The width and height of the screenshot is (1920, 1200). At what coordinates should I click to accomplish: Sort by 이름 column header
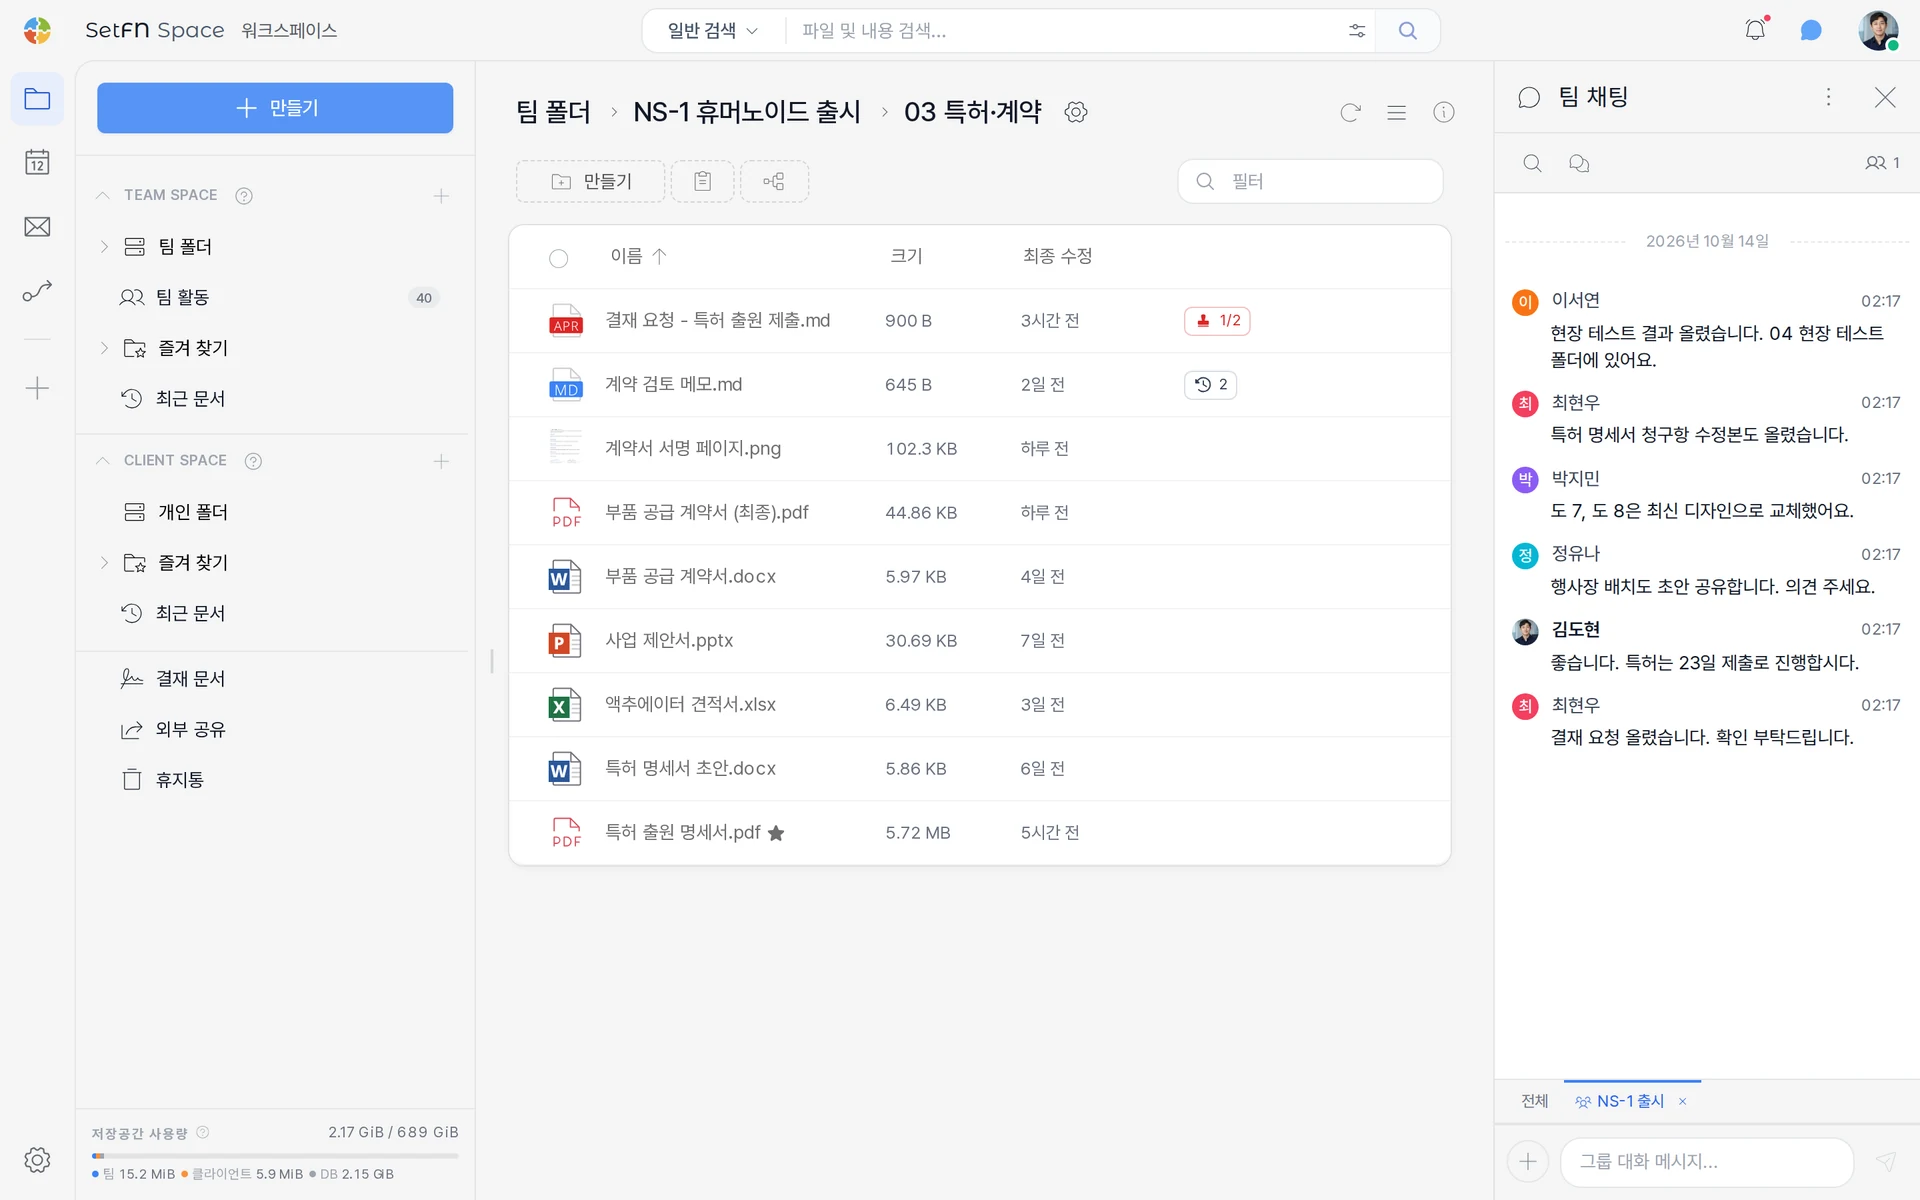[x=638, y=256]
